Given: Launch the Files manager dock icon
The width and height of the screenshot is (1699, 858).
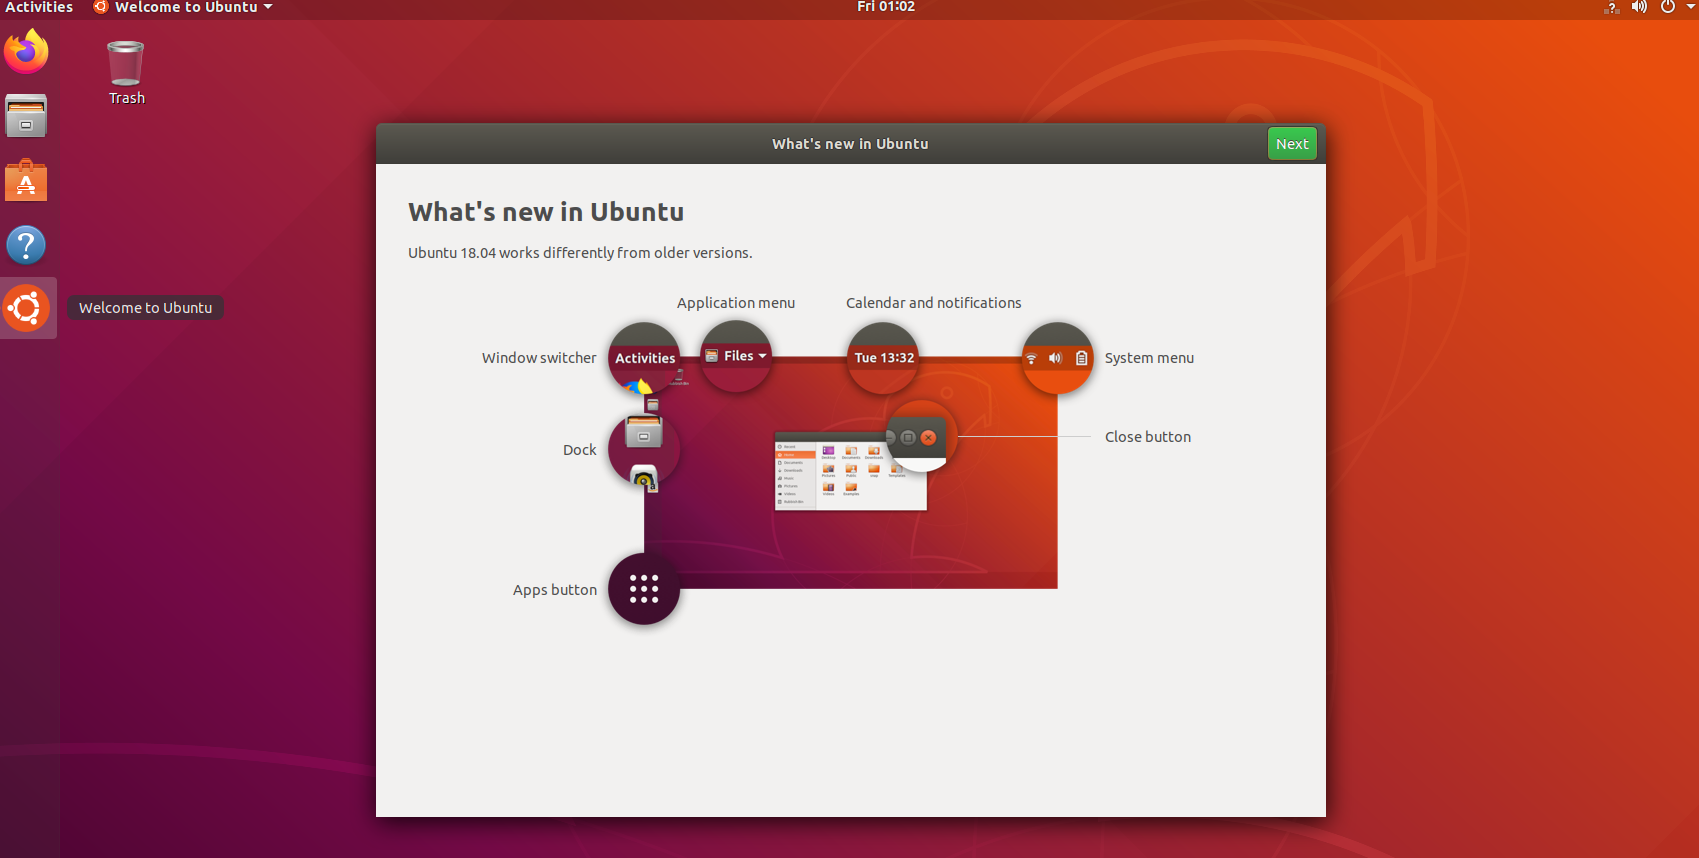Looking at the screenshot, I should click(x=26, y=116).
